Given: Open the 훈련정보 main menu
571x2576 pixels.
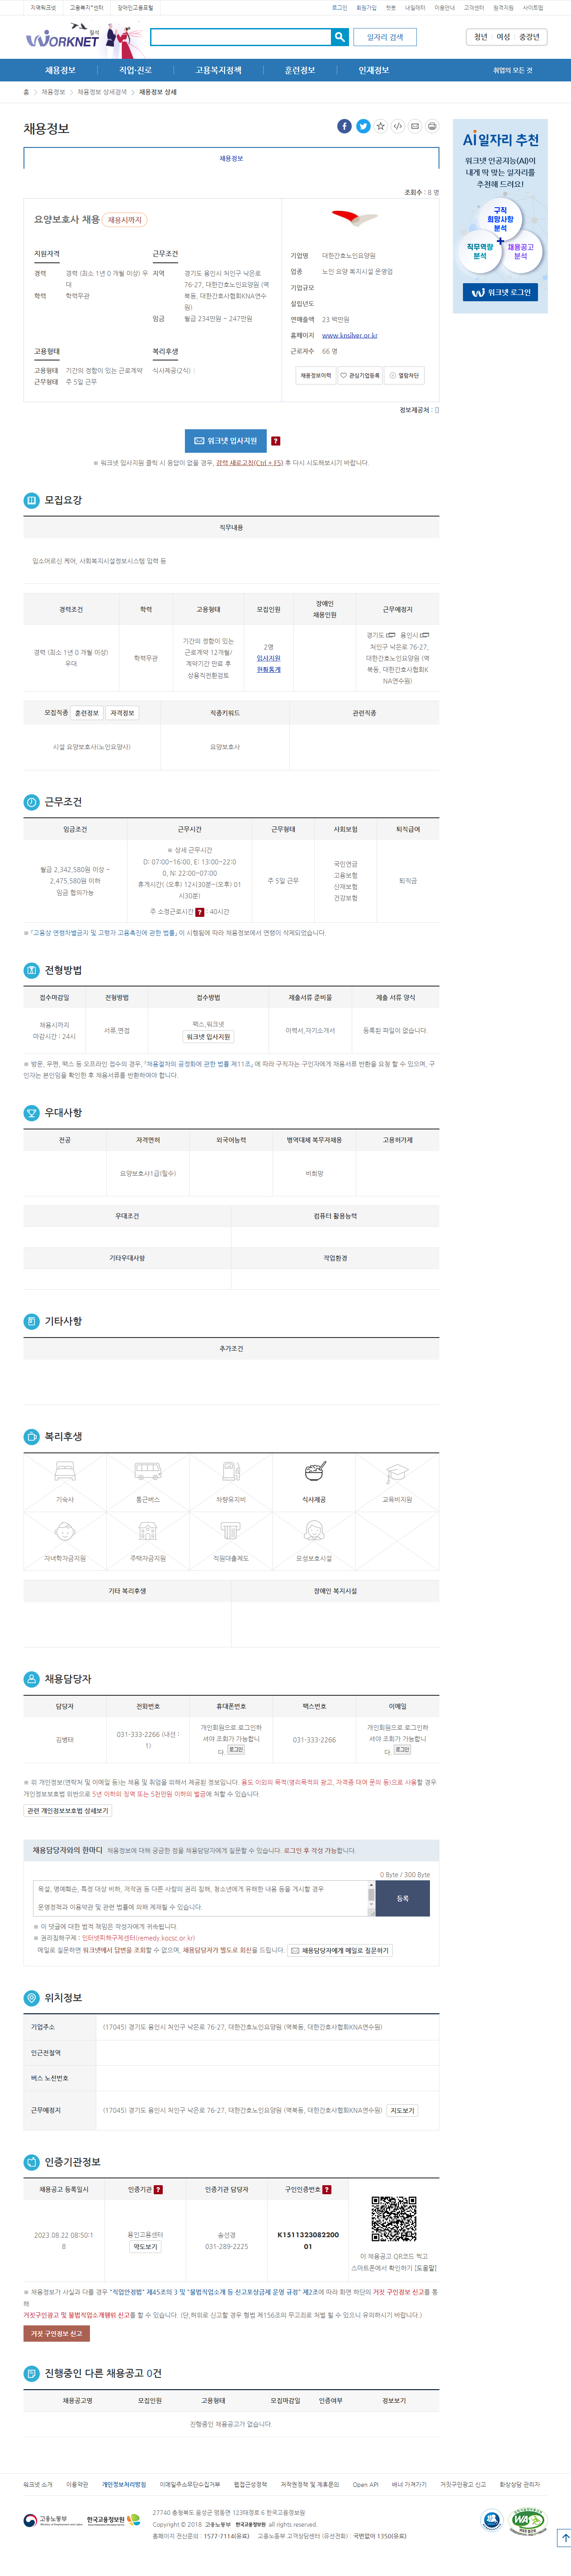Looking at the screenshot, I should [300, 71].
